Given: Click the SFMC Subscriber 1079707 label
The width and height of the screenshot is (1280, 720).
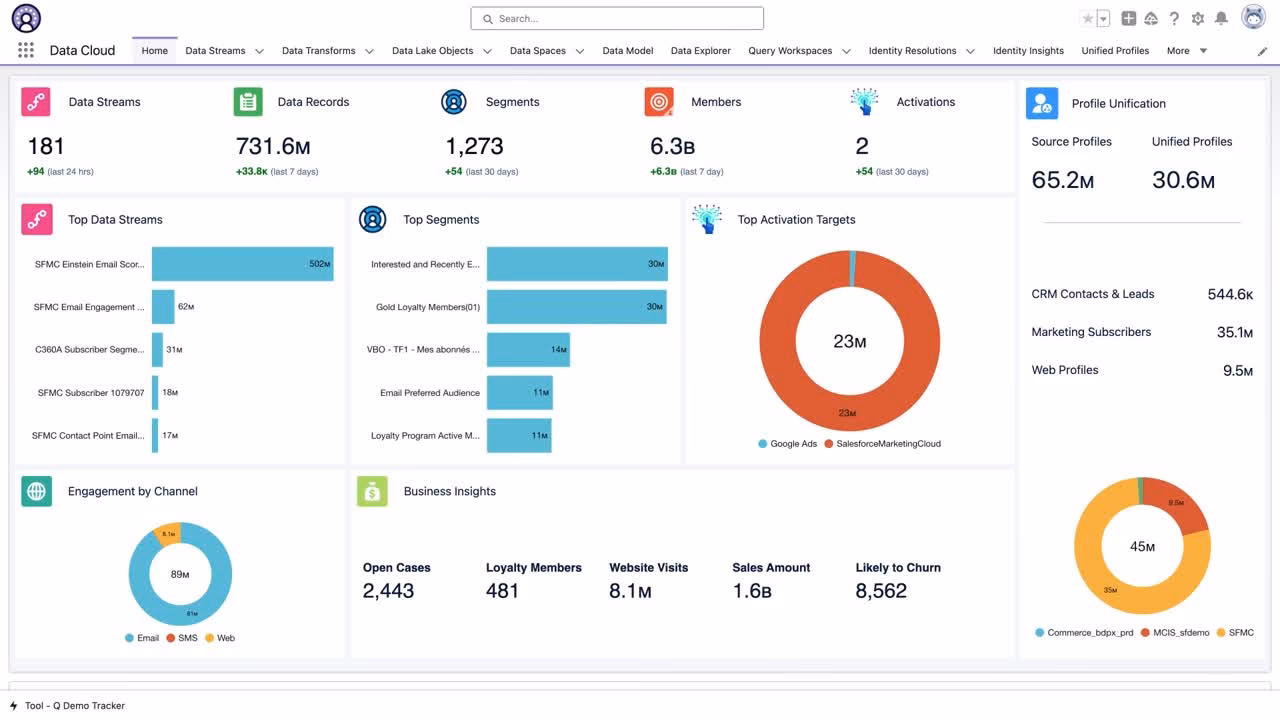Looking at the screenshot, I should [91, 393].
